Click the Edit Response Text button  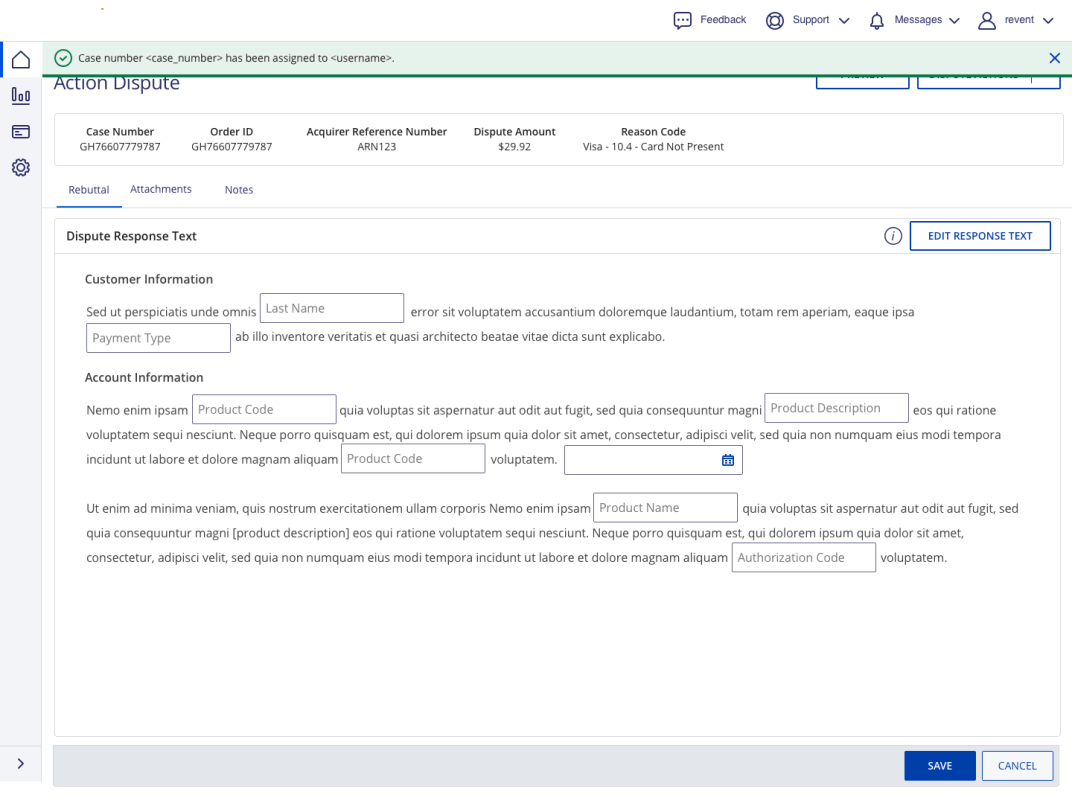click(x=979, y=236)
